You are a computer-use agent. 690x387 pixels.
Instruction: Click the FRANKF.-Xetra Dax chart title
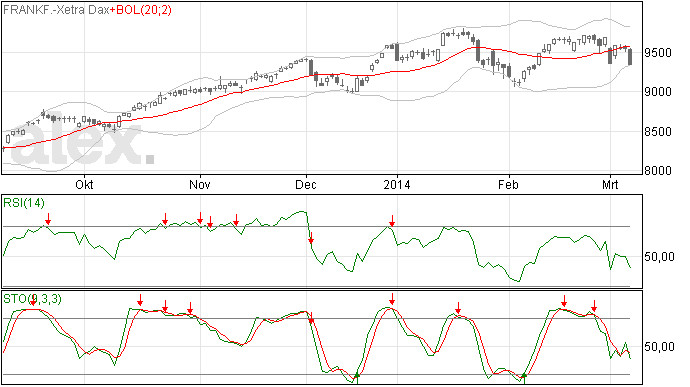56,10
